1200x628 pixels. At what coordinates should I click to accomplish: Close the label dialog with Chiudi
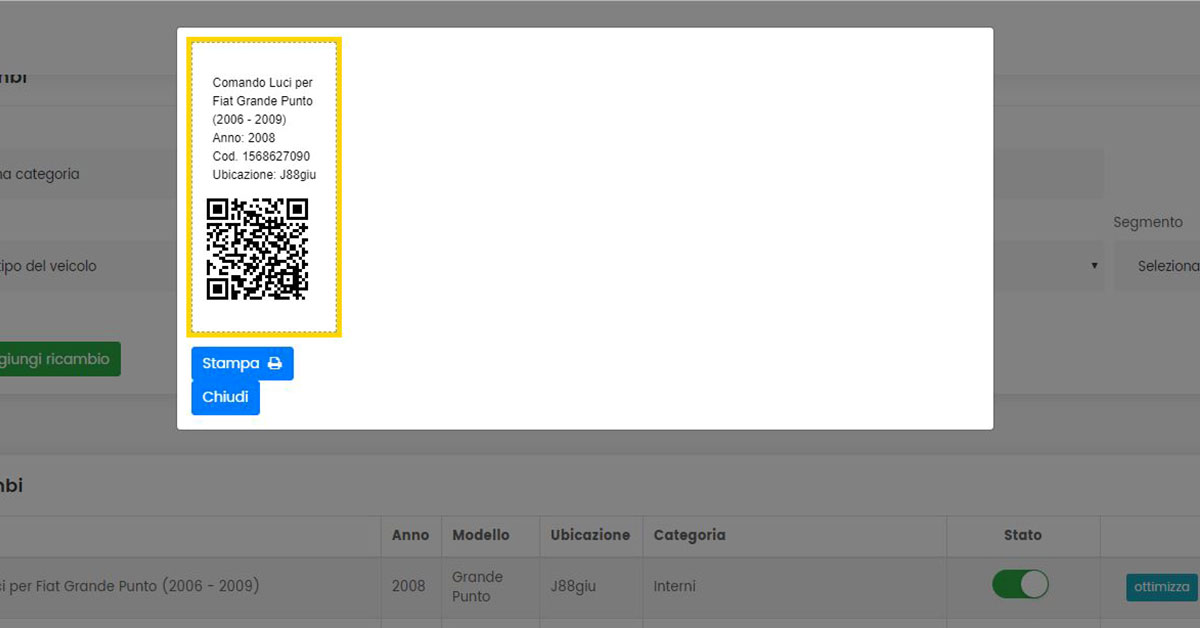pos(225,397)
